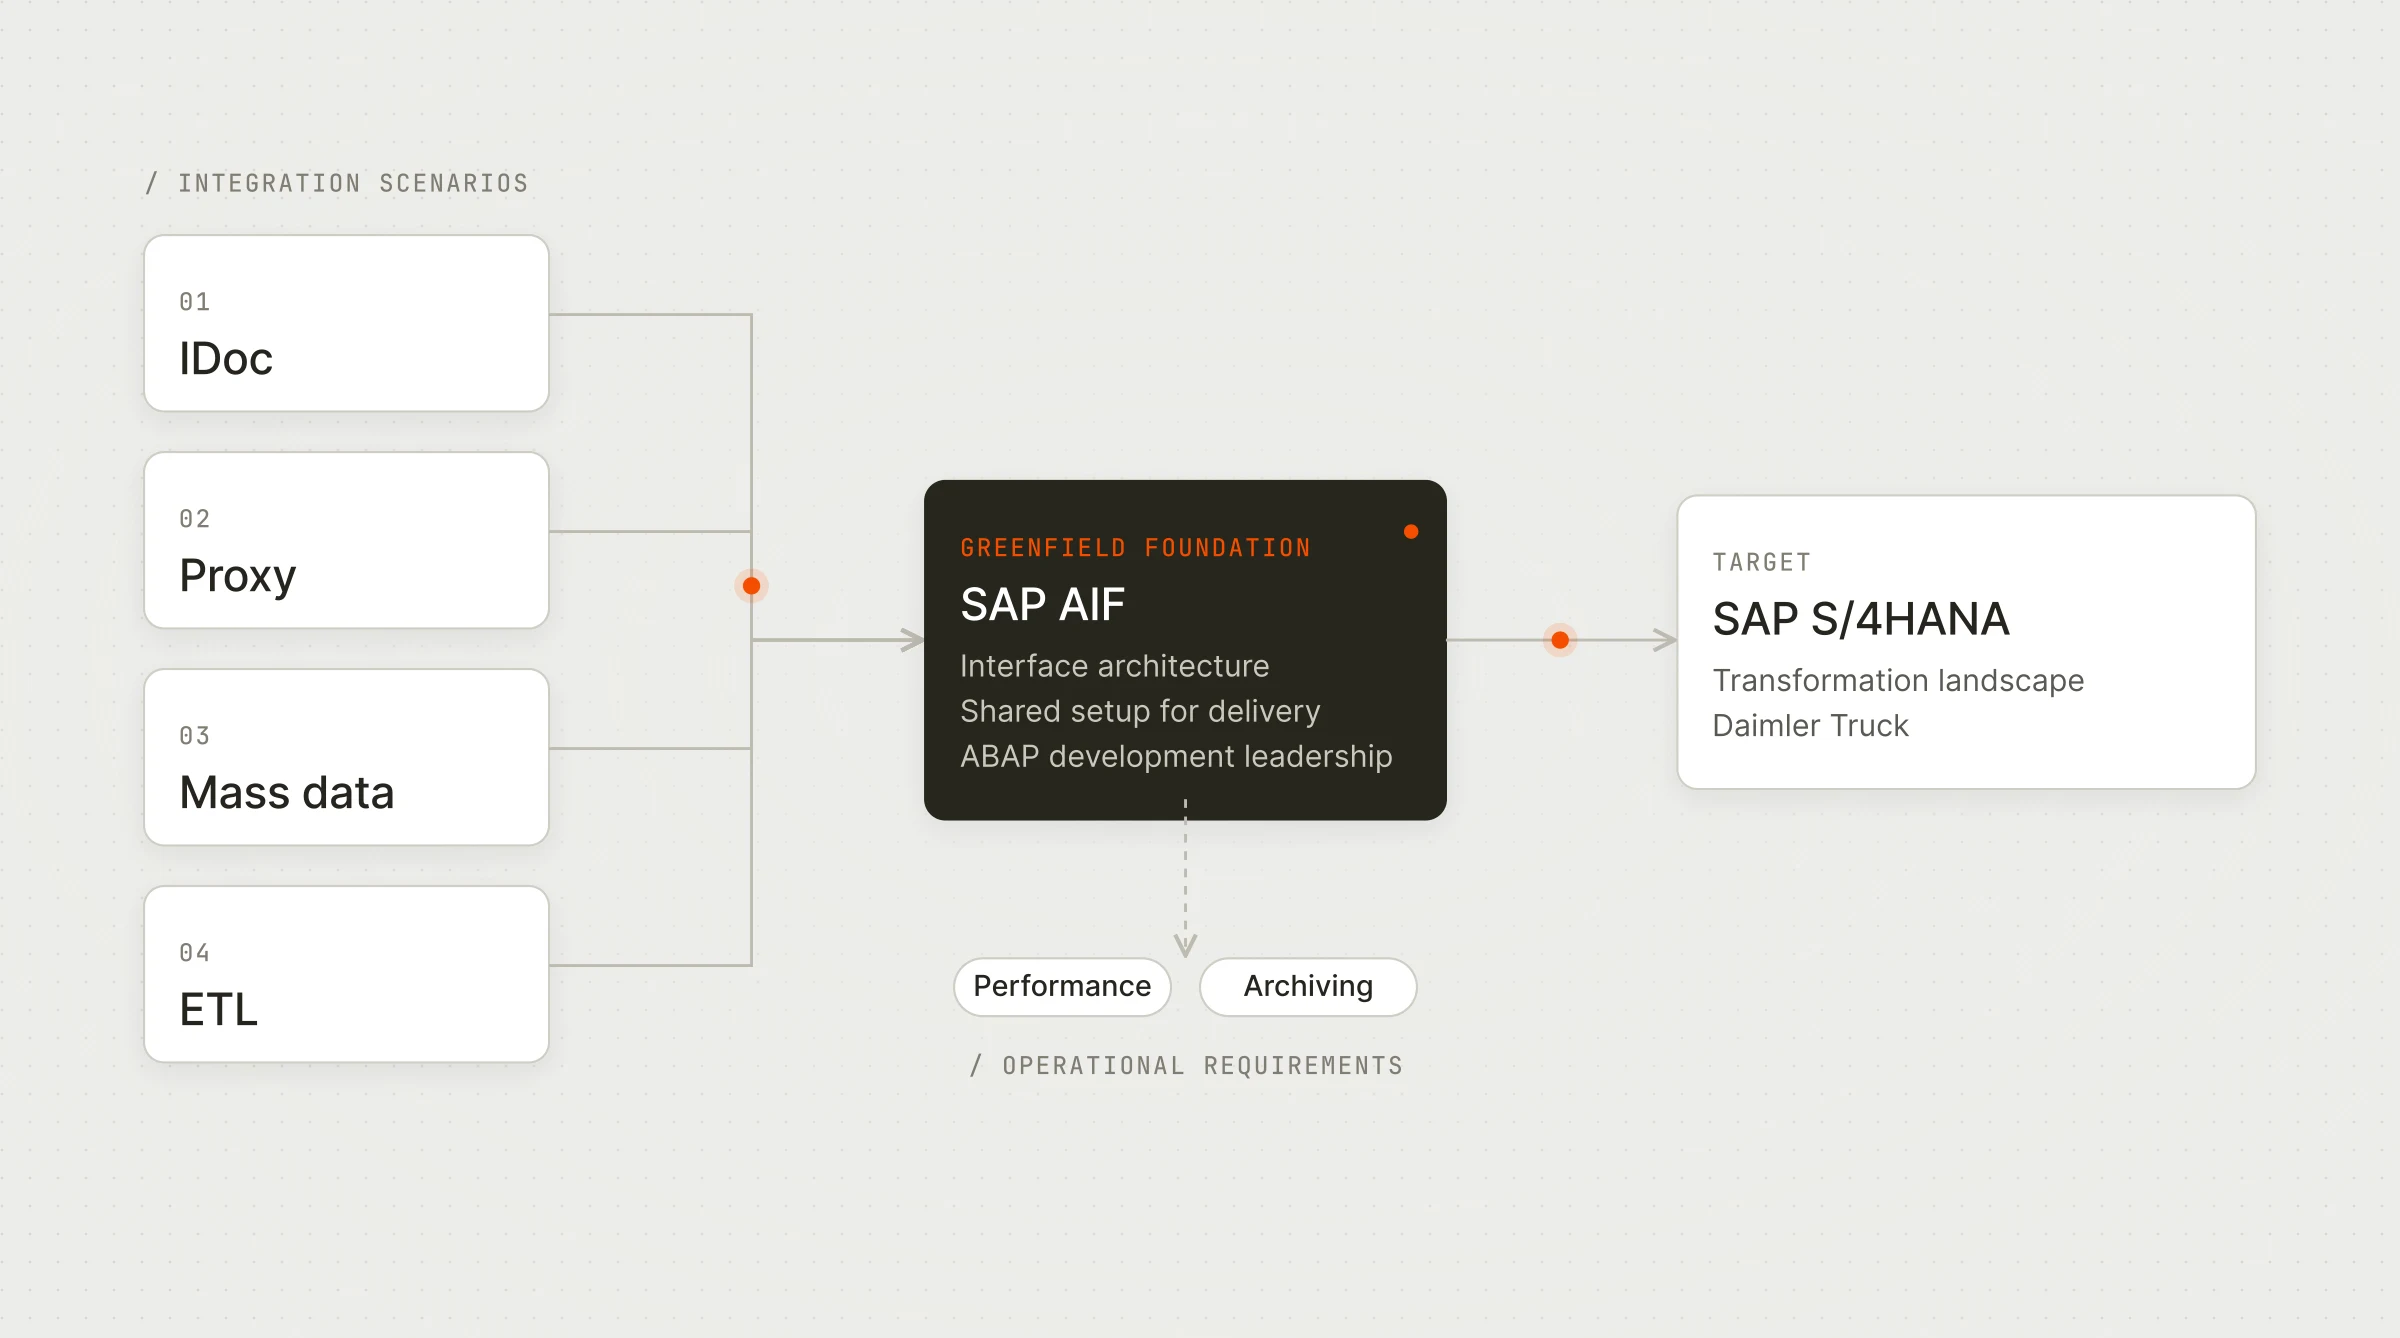Click the Integration Scenarios heading

tap(337, 183)
